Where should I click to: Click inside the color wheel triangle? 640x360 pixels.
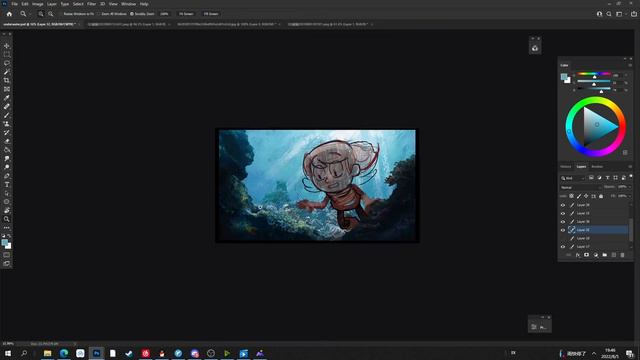[597, 126]
